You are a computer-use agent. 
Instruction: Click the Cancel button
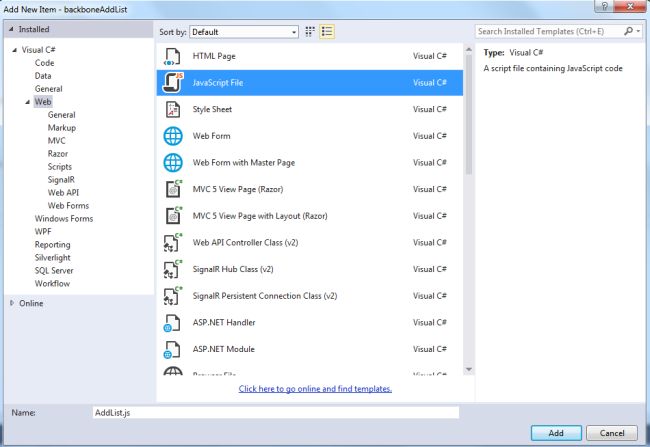(x=612, y=433)
